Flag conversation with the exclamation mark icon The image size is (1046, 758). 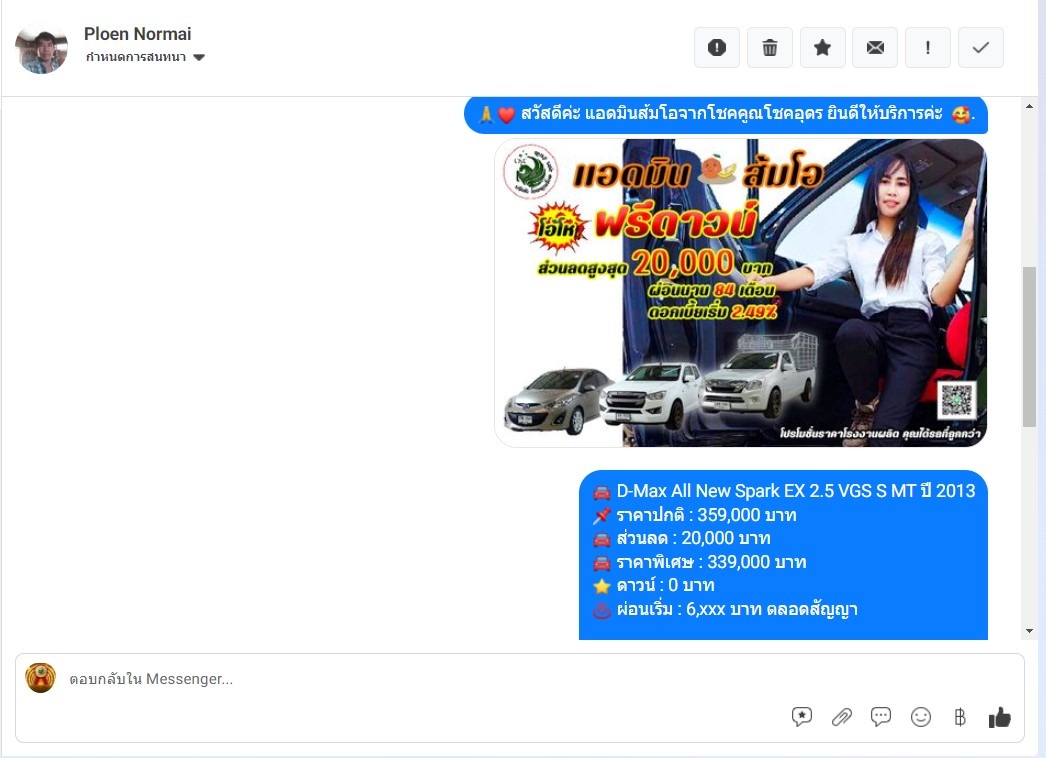click(928, 47)
